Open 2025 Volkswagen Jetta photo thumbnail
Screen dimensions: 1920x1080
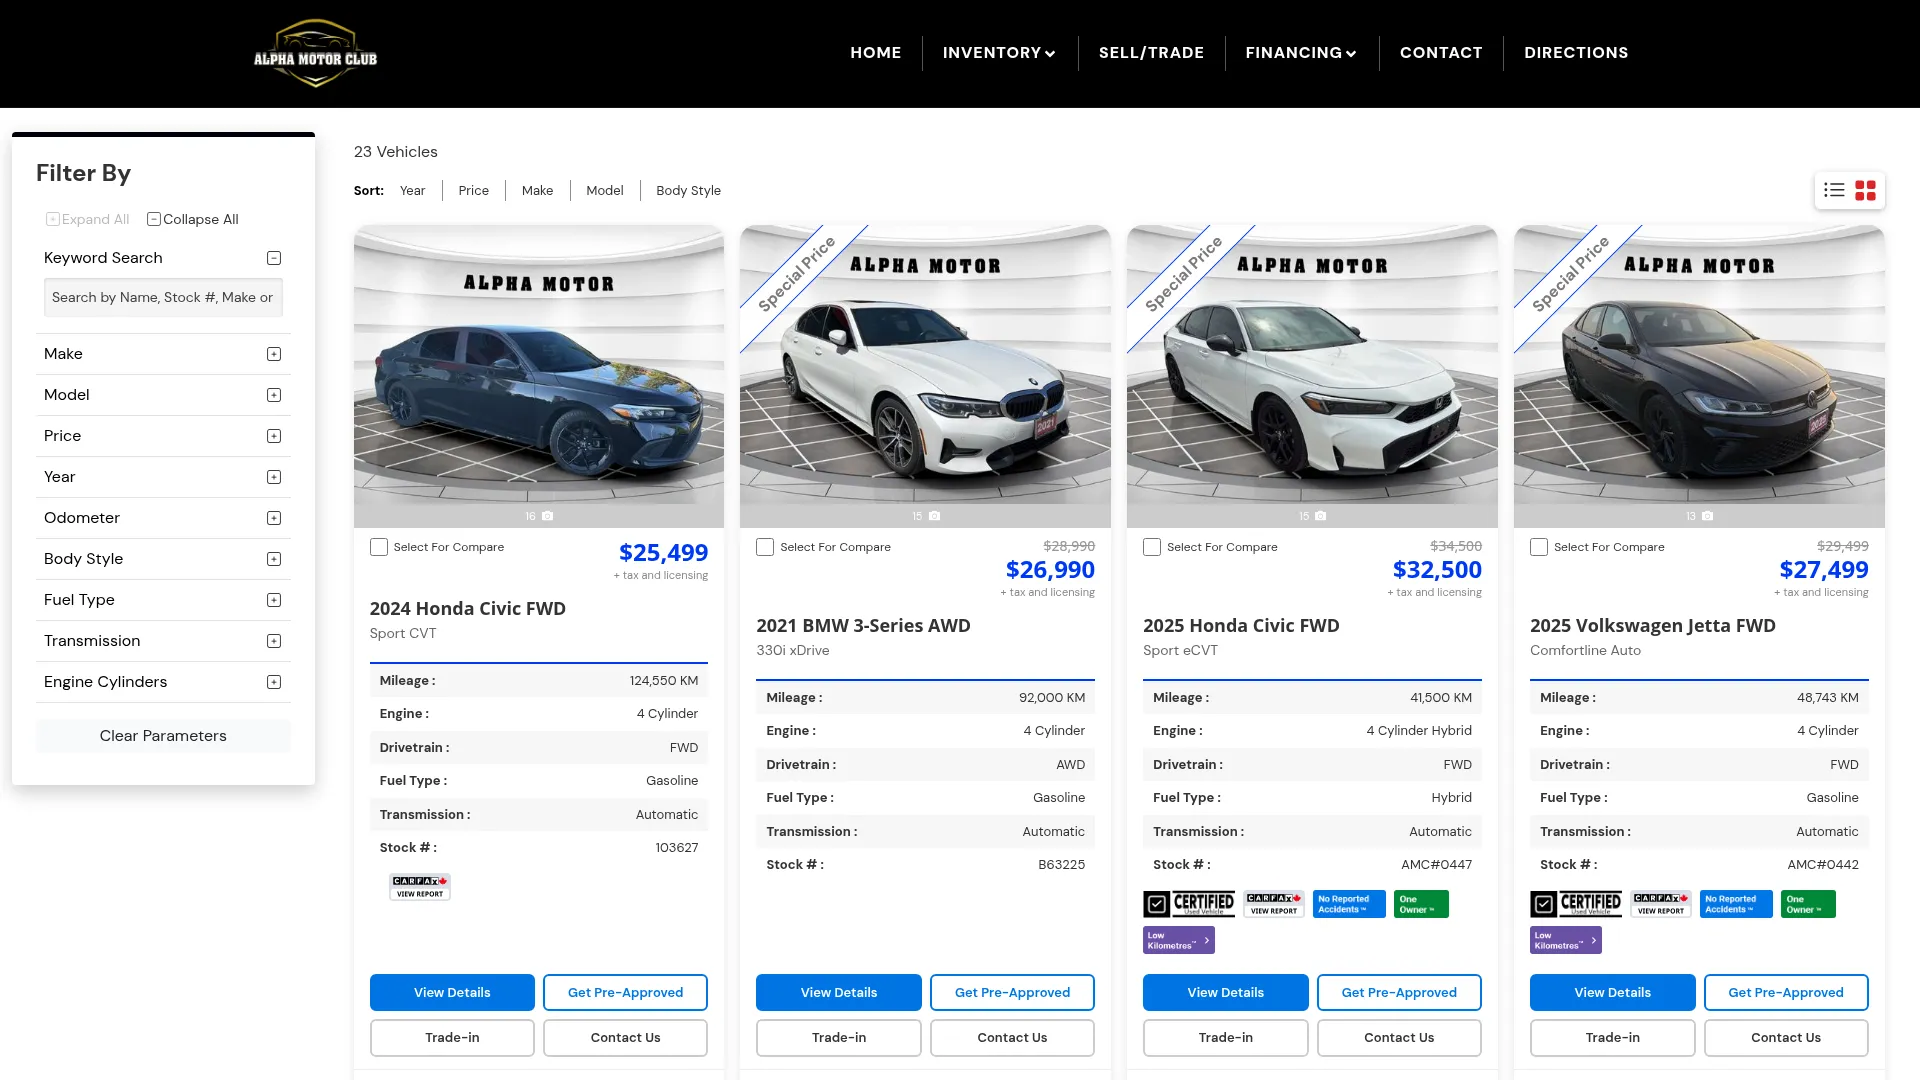pos(1699,377)
